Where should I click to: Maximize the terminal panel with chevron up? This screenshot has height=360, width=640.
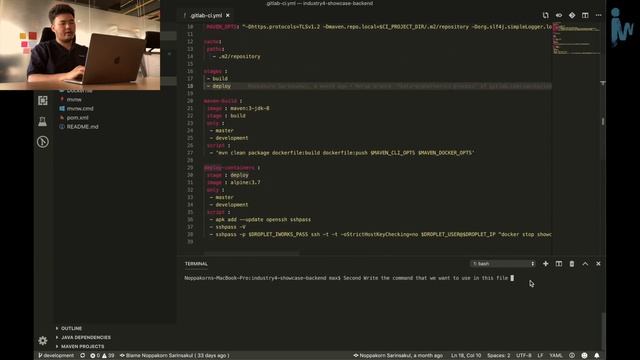585,264
